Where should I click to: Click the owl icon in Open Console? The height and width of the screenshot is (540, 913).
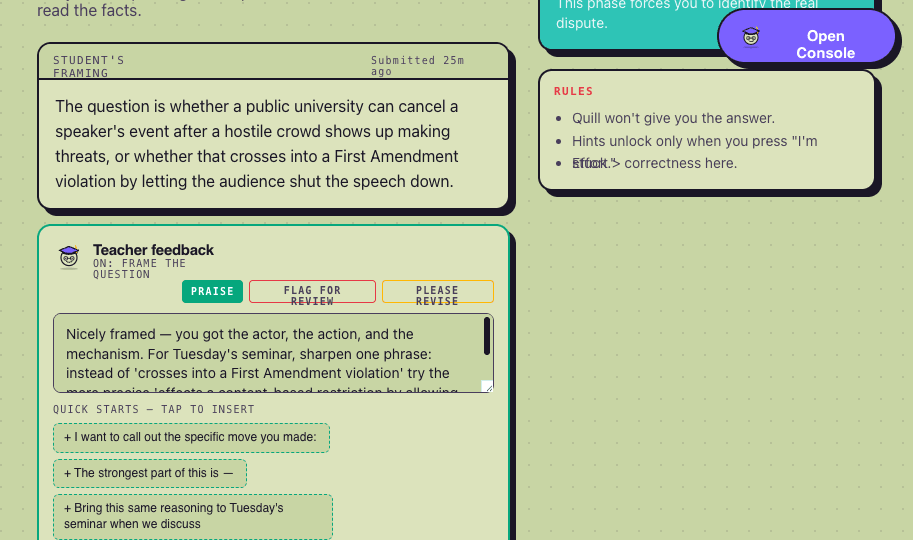[x=751, y=37]
